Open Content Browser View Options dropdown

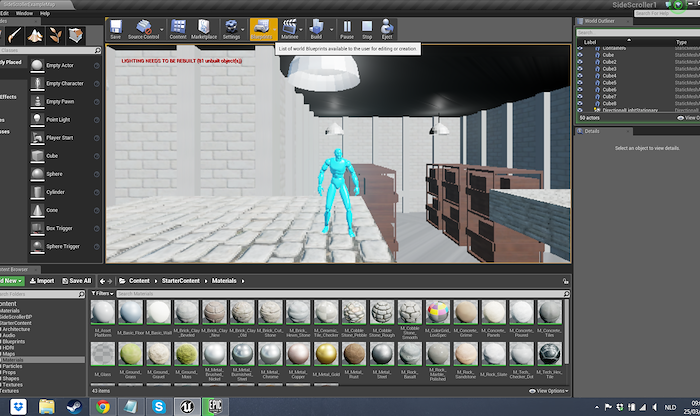(549, 391)
